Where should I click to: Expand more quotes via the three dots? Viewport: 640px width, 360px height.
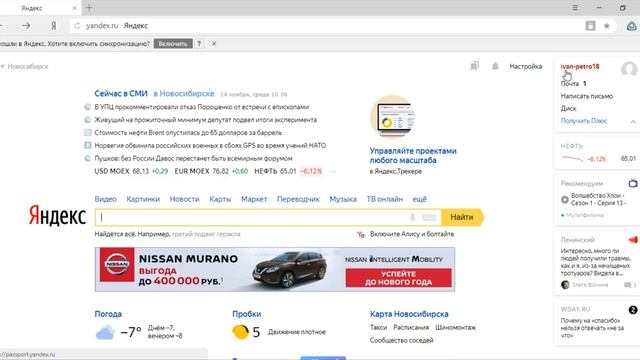click(333, 171)
